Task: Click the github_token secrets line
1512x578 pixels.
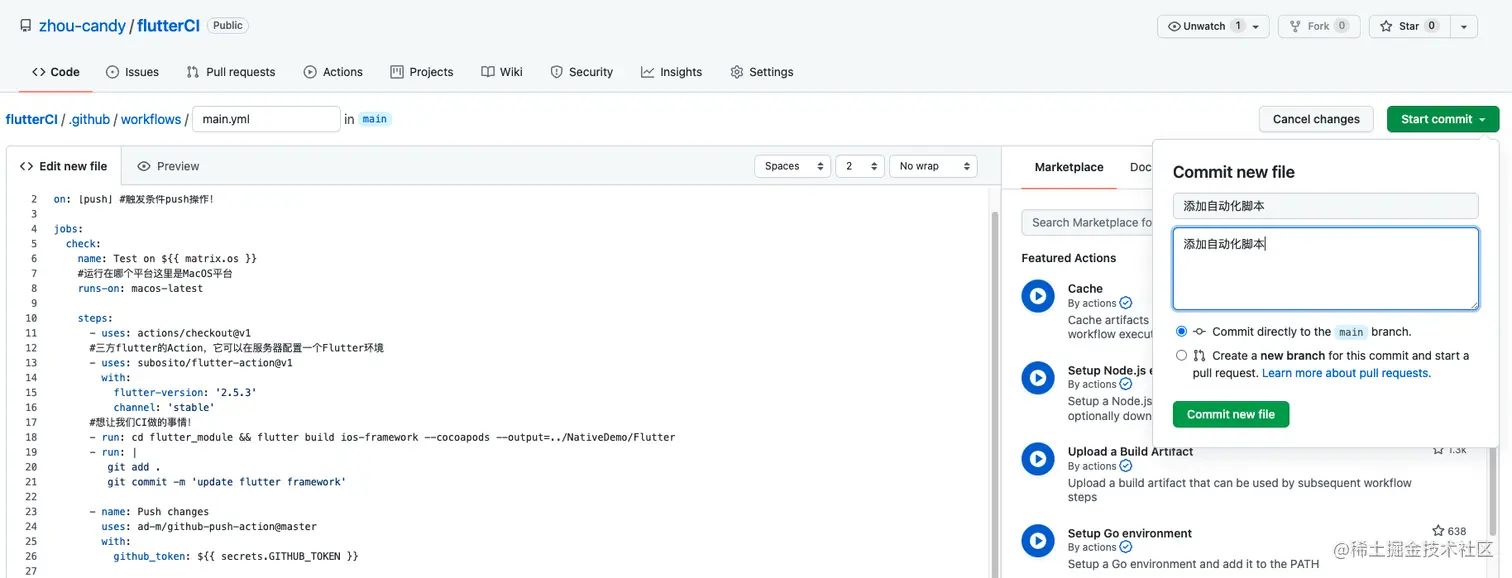Action: pos(235,556)
